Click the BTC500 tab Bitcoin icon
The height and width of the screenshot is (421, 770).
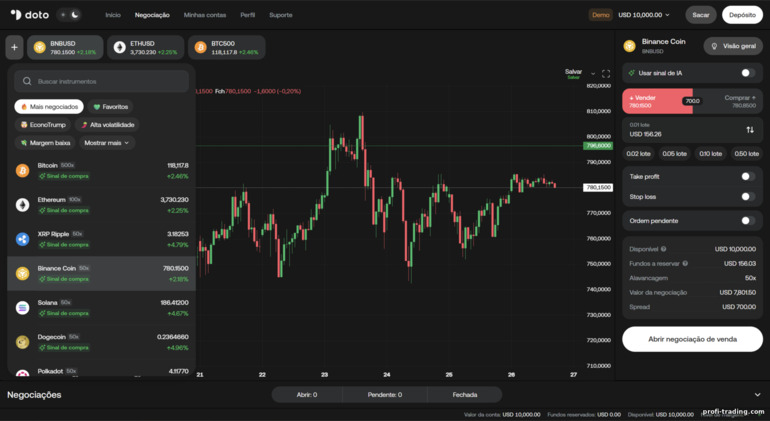coord(200,47)
